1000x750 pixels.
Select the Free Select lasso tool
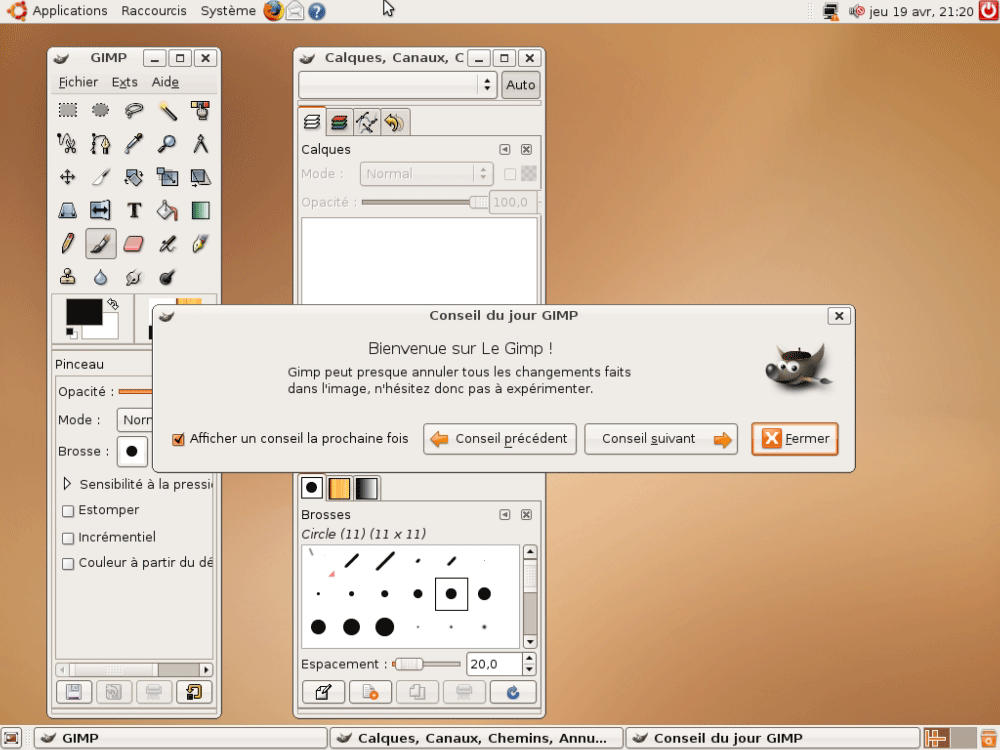point(134,110)
